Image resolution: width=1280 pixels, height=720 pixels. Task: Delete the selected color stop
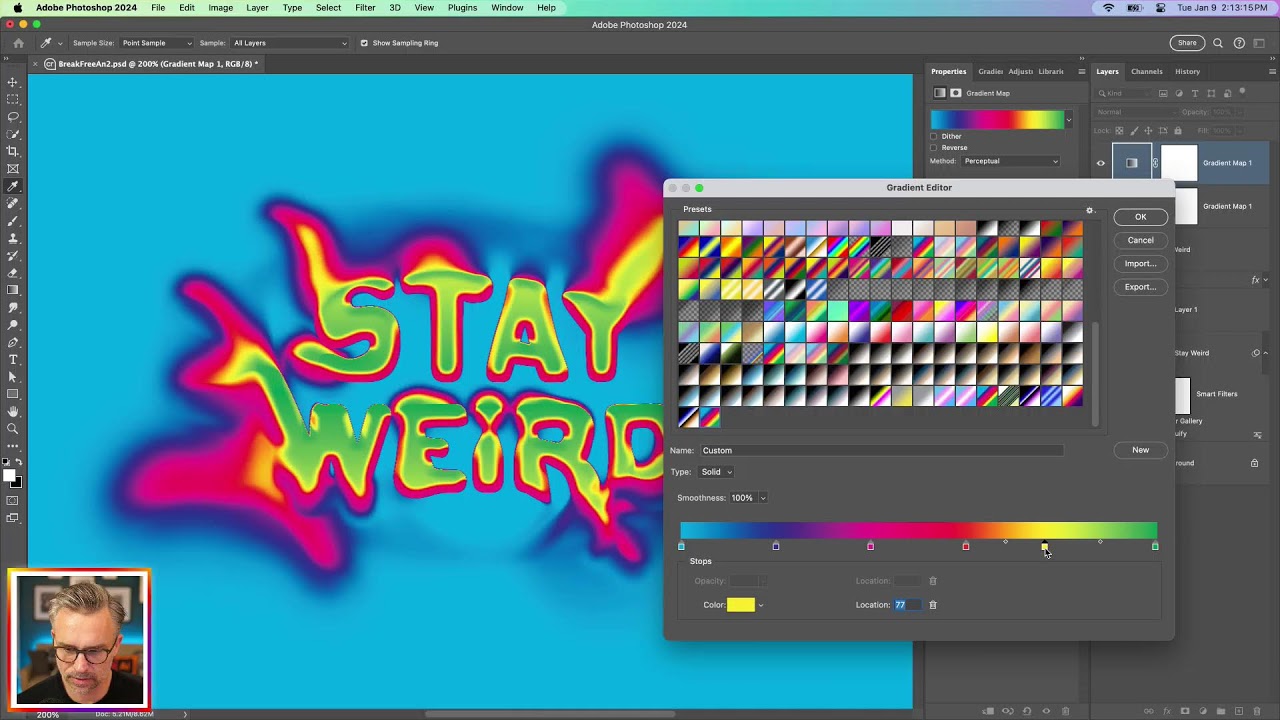tap(933, 605)
